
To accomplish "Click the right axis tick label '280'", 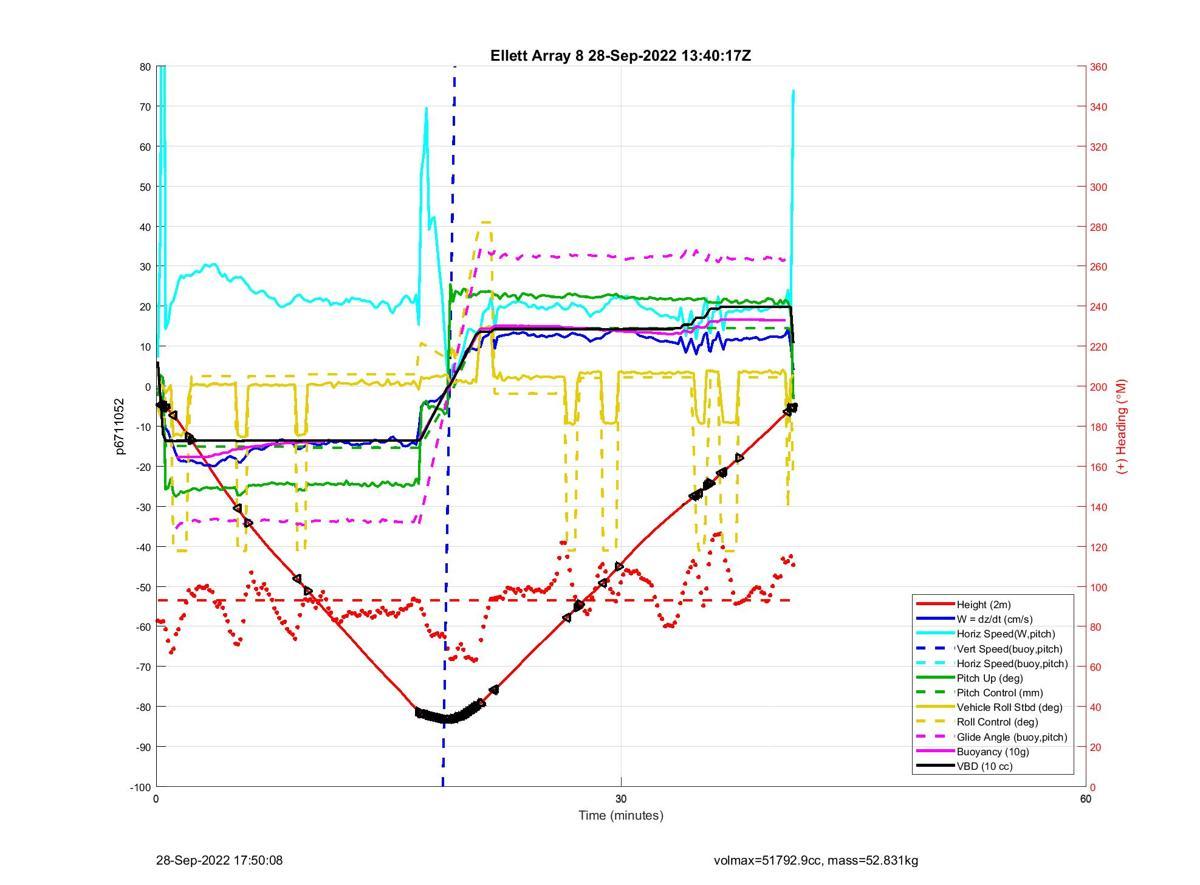I will [1099, 227].
